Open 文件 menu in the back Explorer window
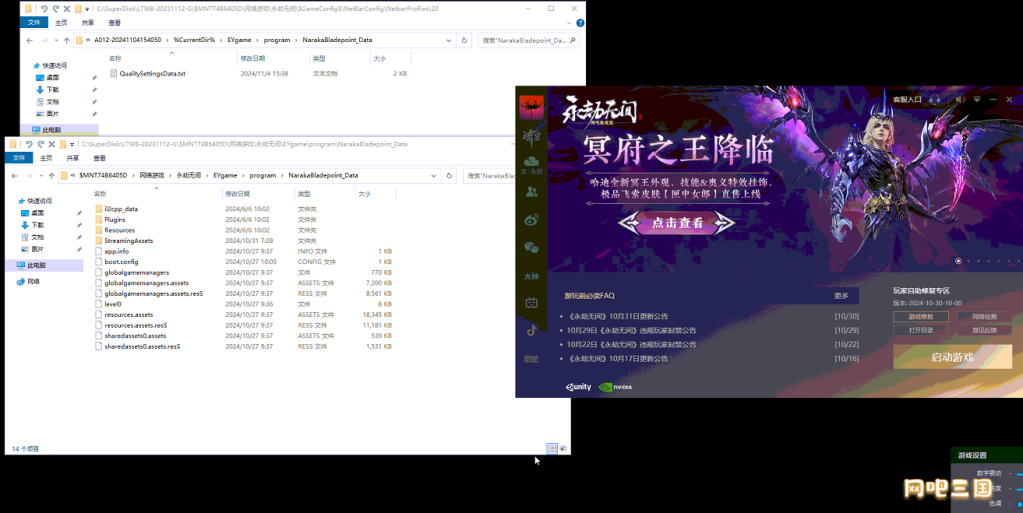This screenshot has height=513, width=1023. [x=34, y=22]
